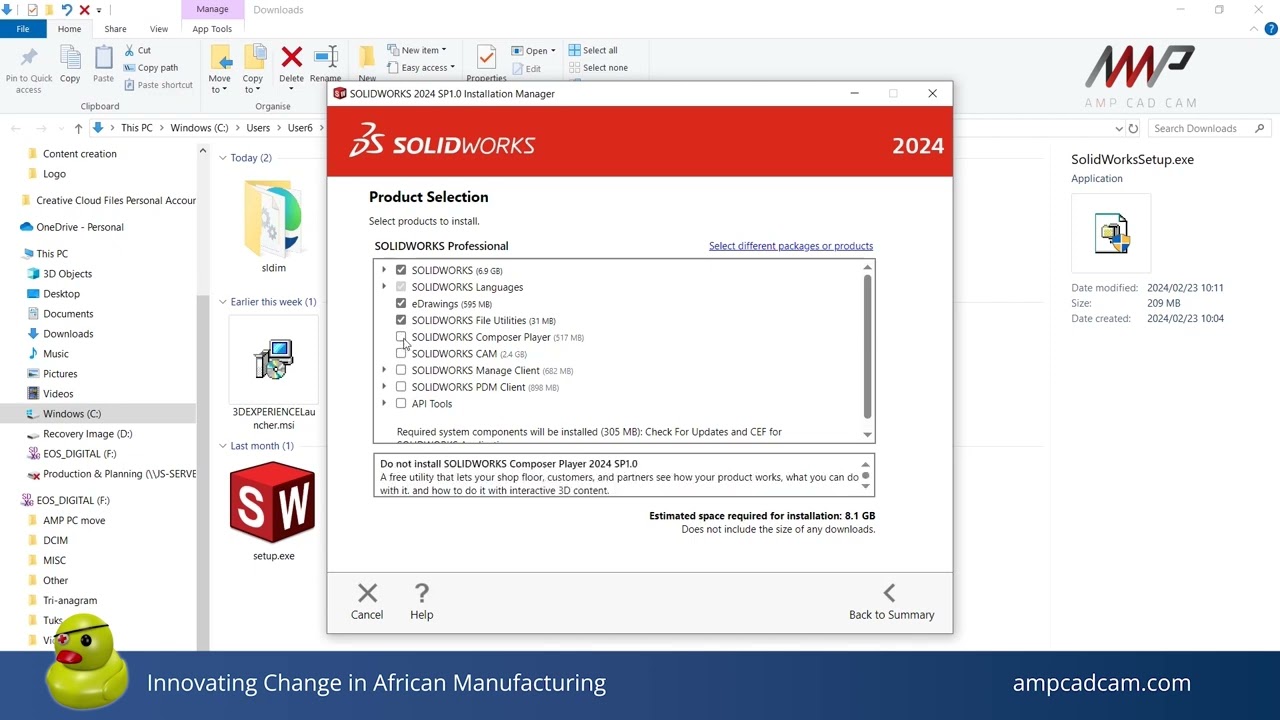Open the File tab
Viewport: 1280px width, 720px height.
(22, 29)
